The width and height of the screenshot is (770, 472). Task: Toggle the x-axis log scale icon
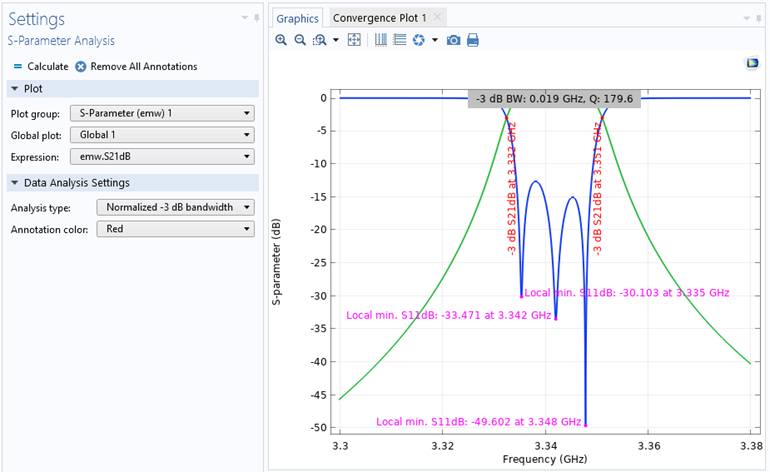pos(381,40)
